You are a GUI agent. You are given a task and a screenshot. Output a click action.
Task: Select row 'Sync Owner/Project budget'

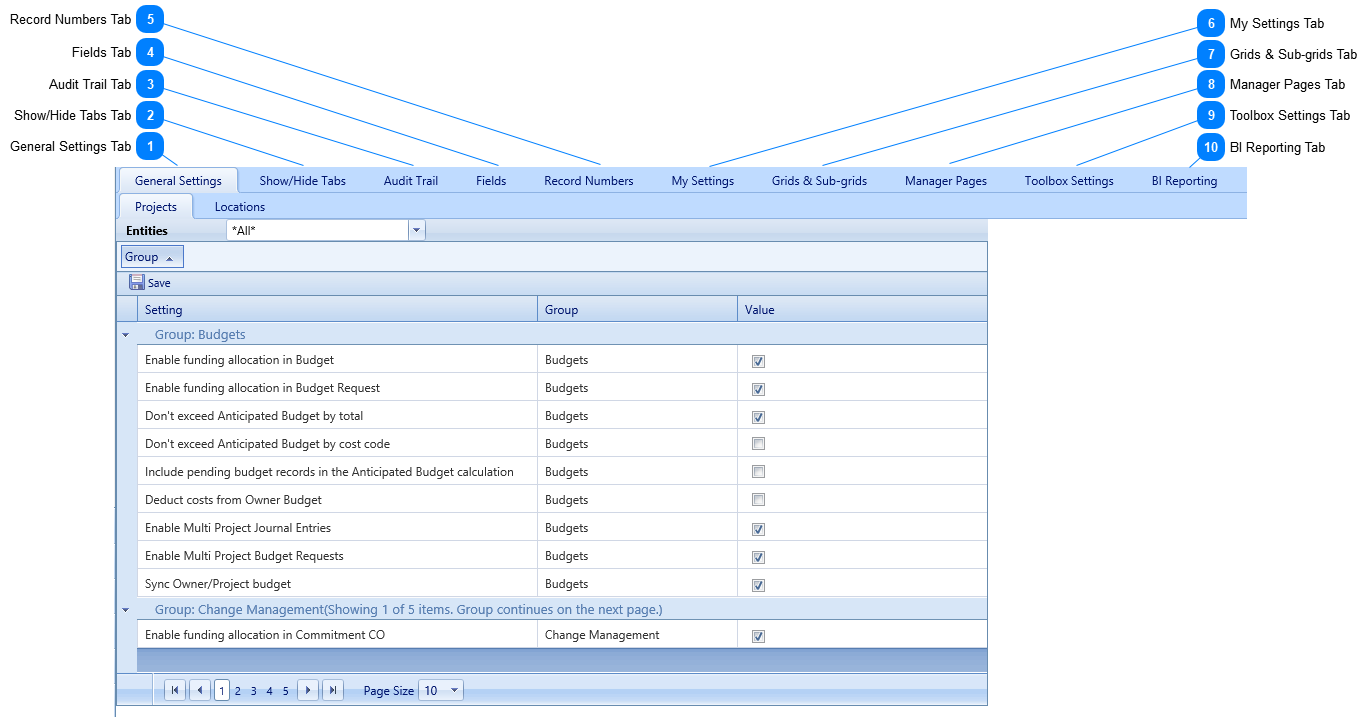(x=562, y=583)
